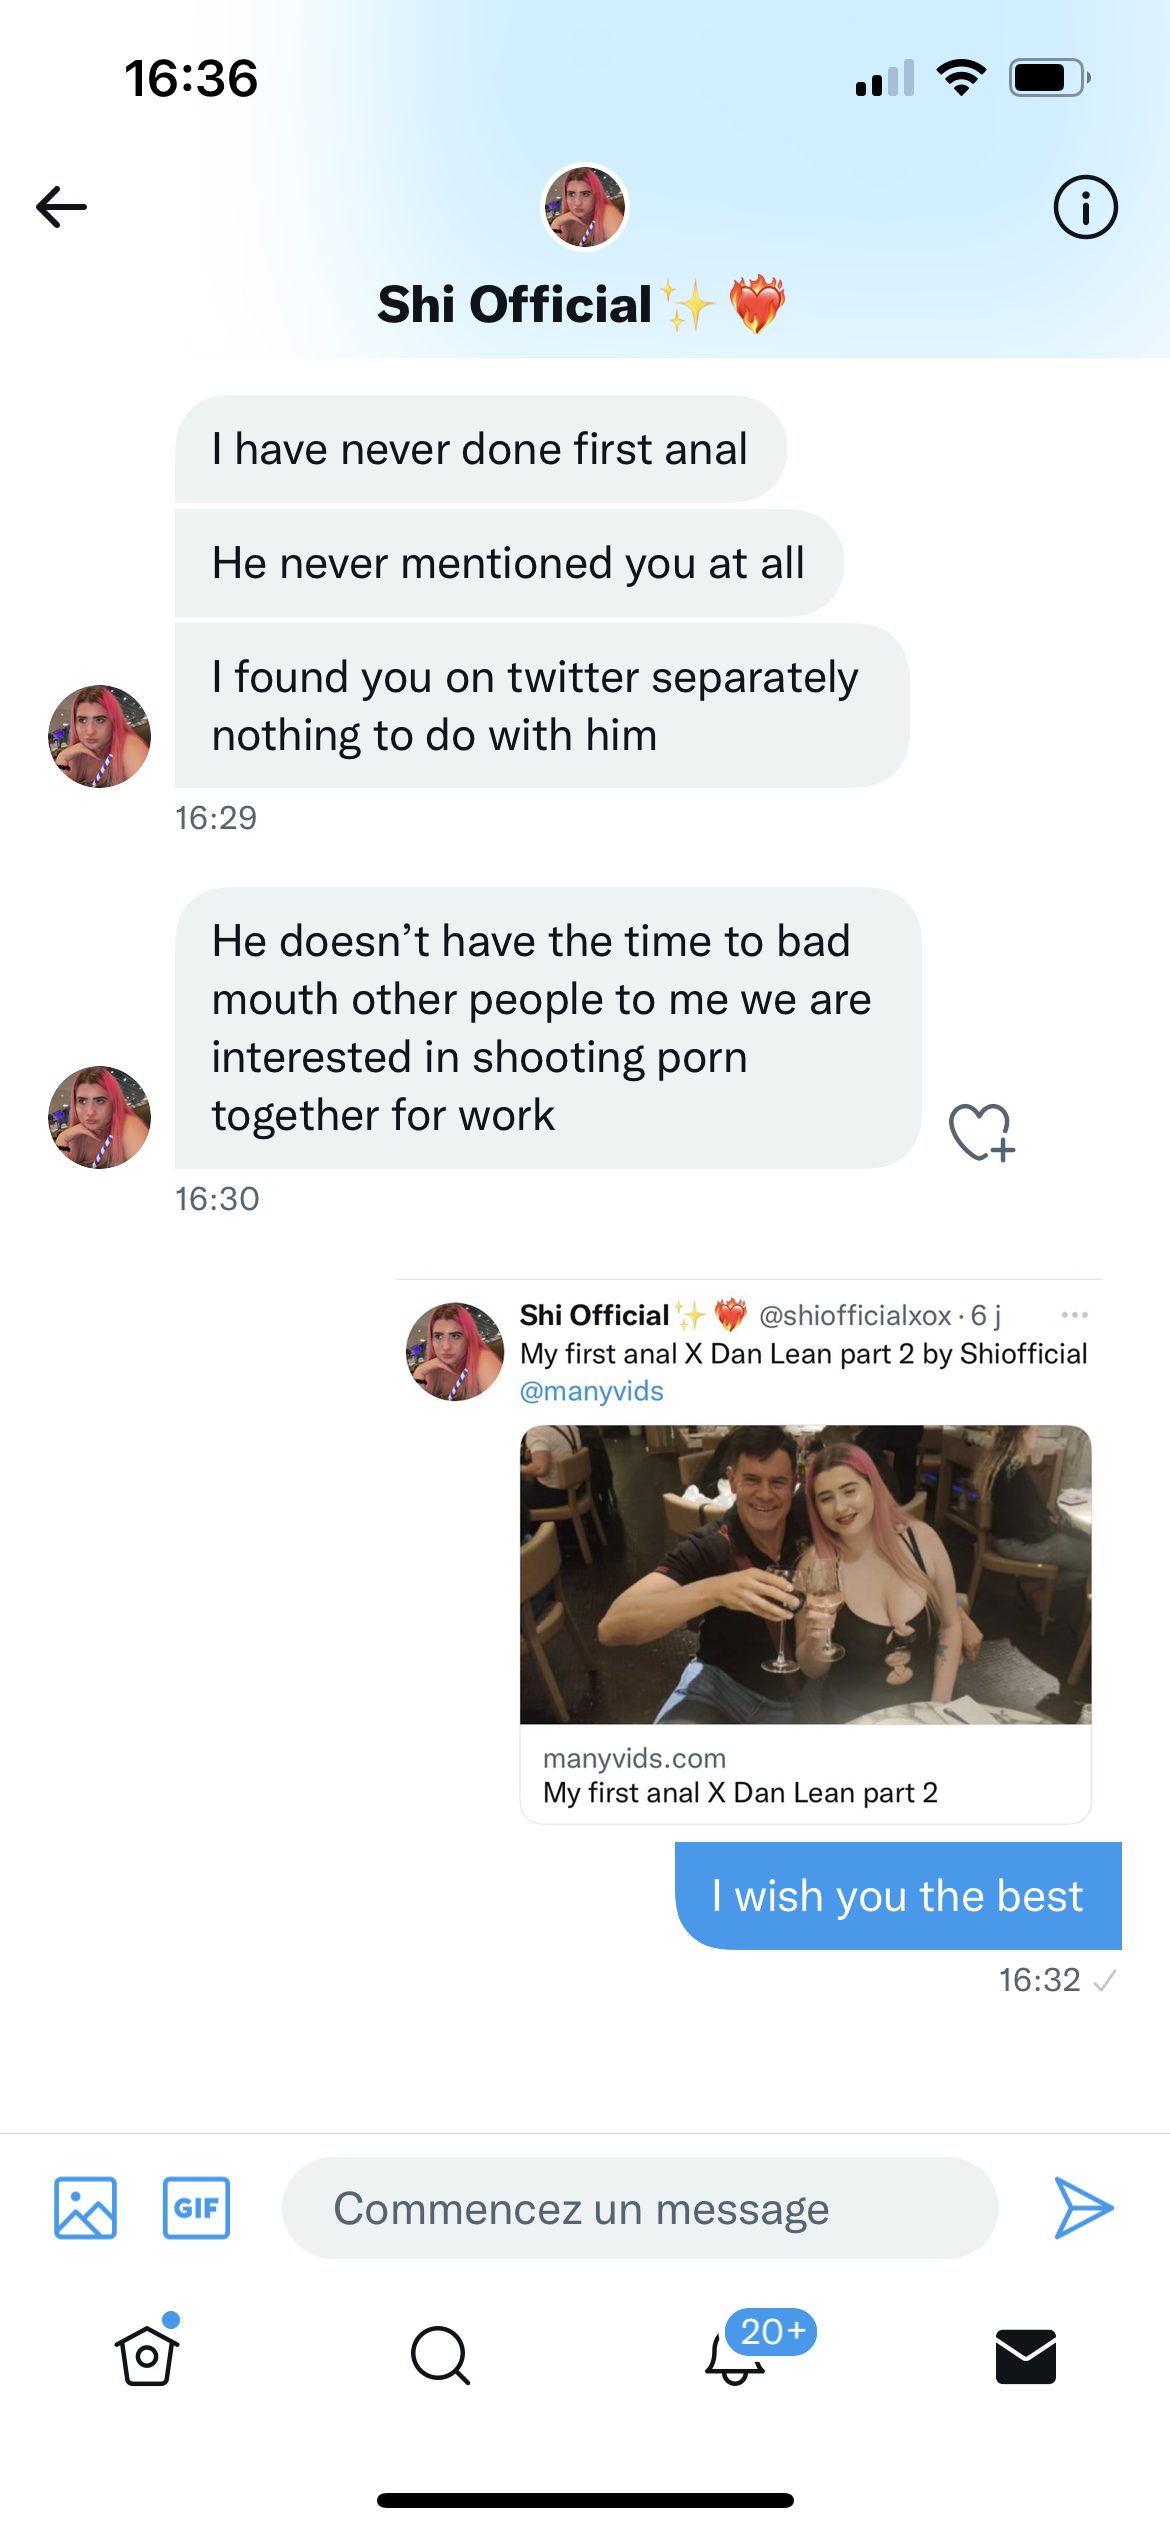Go to the Home tab
The width and height of the screenshot is (1170, 2532).
coord(147,2355)
